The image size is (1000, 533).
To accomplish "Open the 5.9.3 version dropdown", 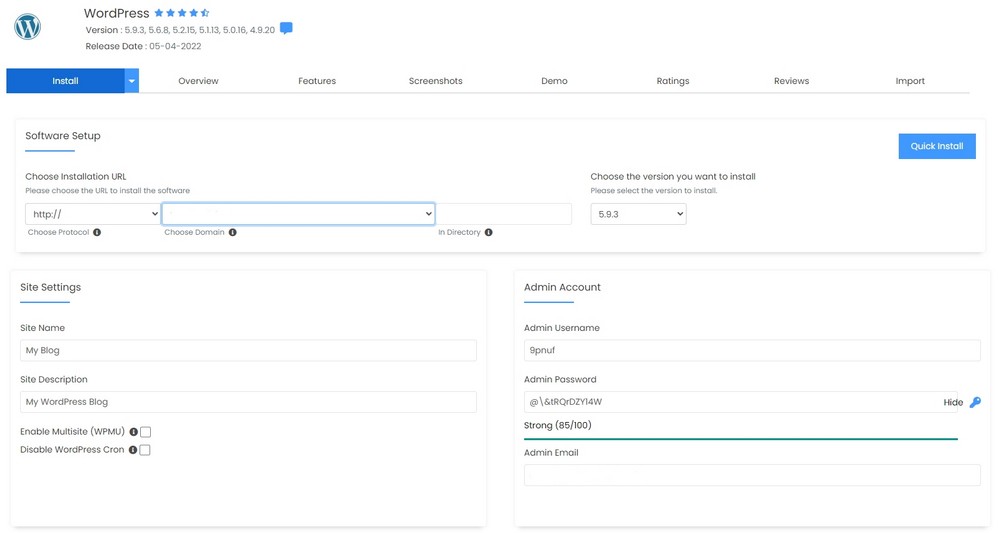I will pyautogui.click(x=638, y=214).
